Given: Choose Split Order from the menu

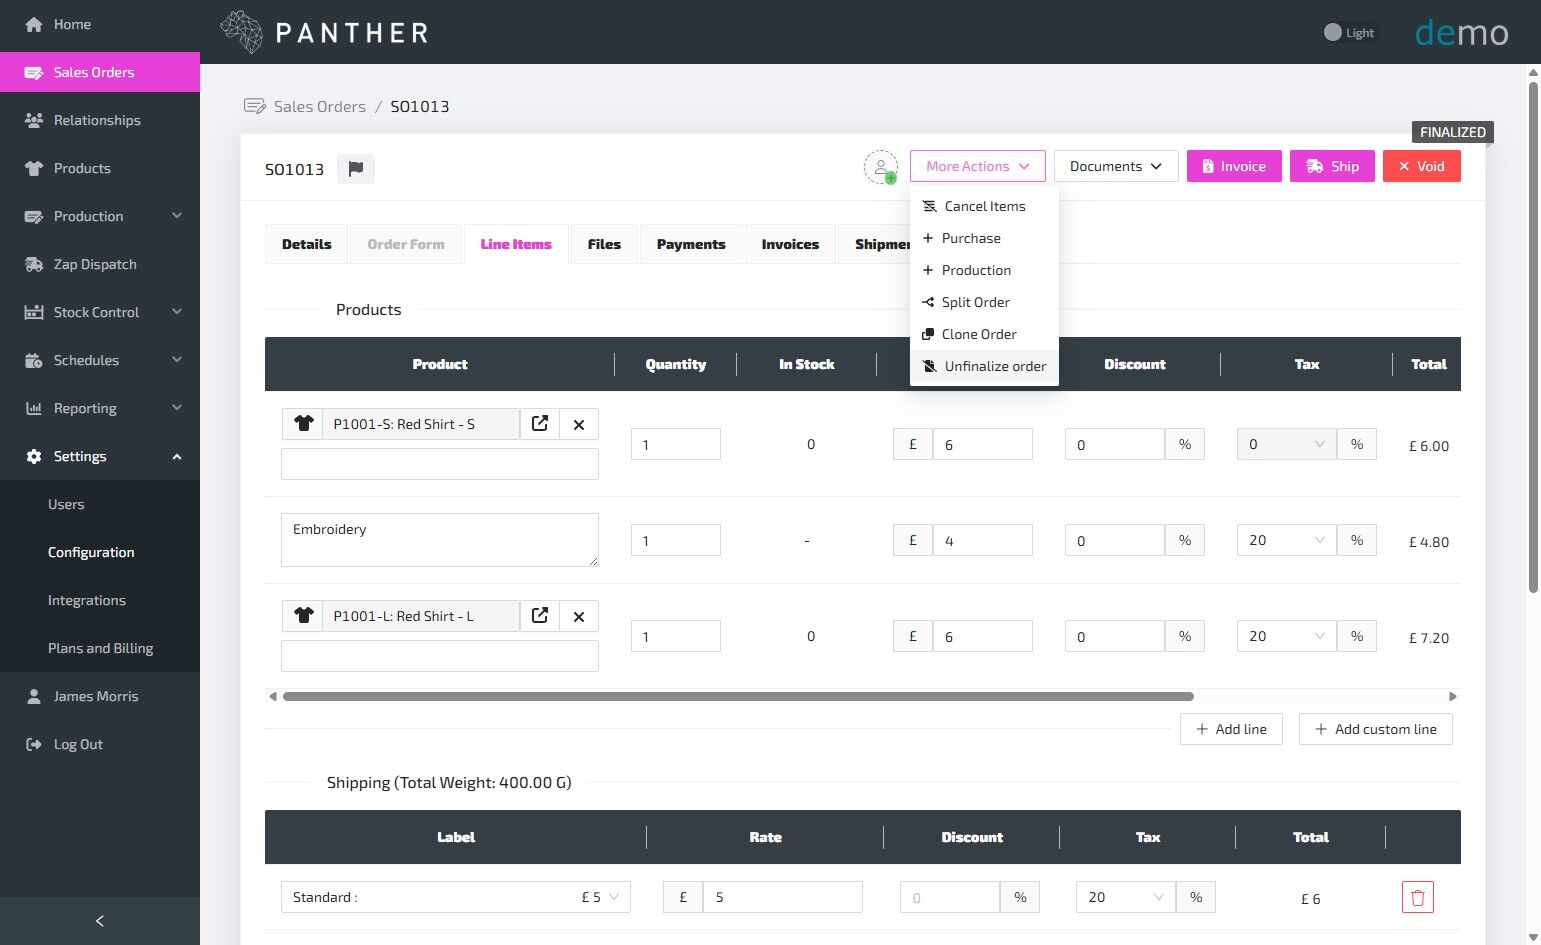Looking at the screenshot, I should pos(984,302).
